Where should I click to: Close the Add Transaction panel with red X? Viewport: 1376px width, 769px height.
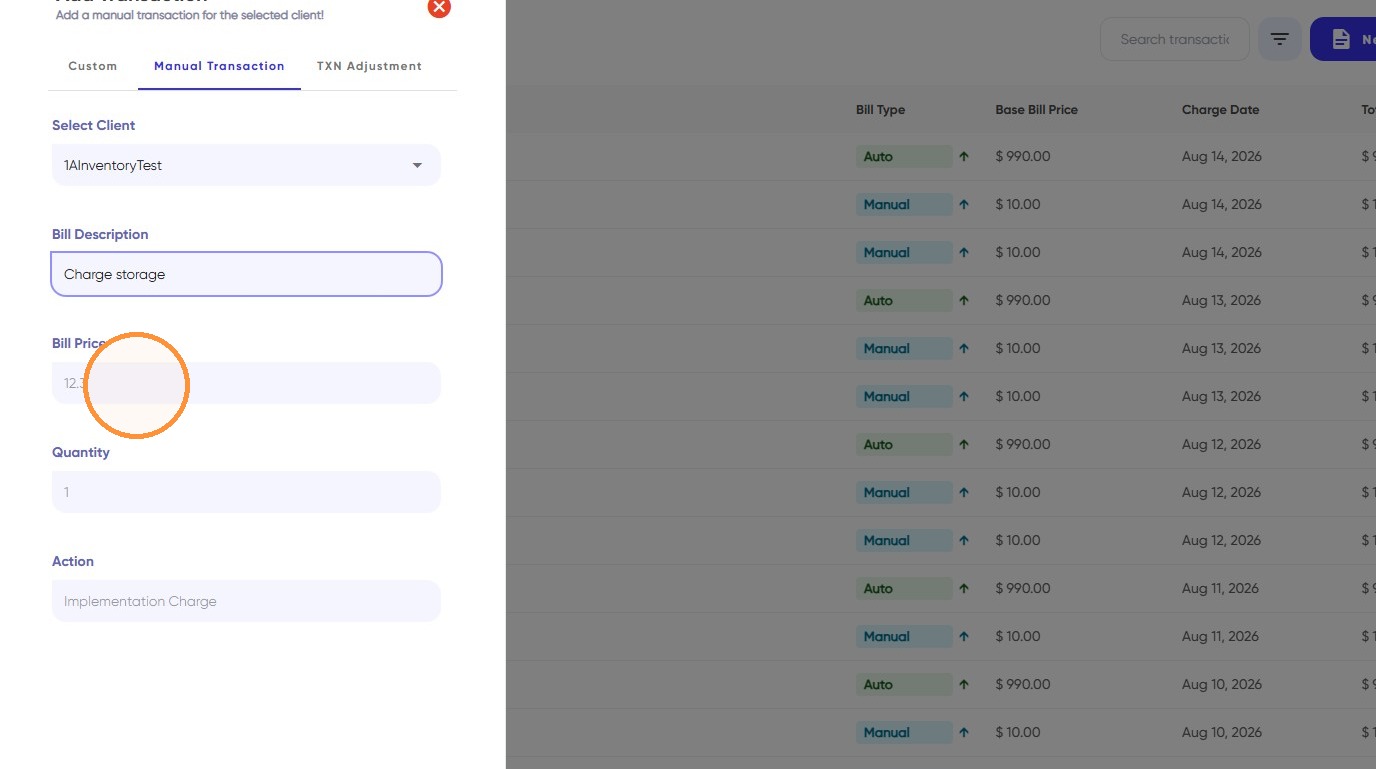click(x=439, y=6)
